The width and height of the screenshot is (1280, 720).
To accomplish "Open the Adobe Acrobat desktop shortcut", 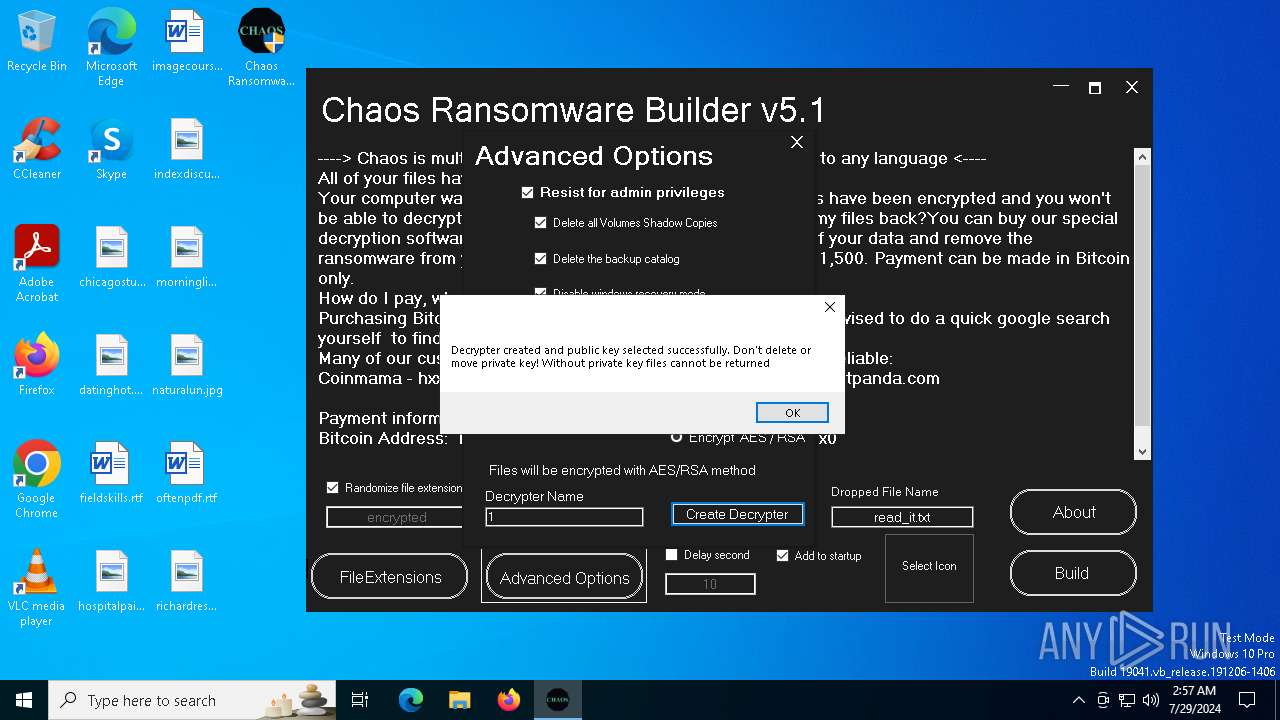I will tap(37, 264).
